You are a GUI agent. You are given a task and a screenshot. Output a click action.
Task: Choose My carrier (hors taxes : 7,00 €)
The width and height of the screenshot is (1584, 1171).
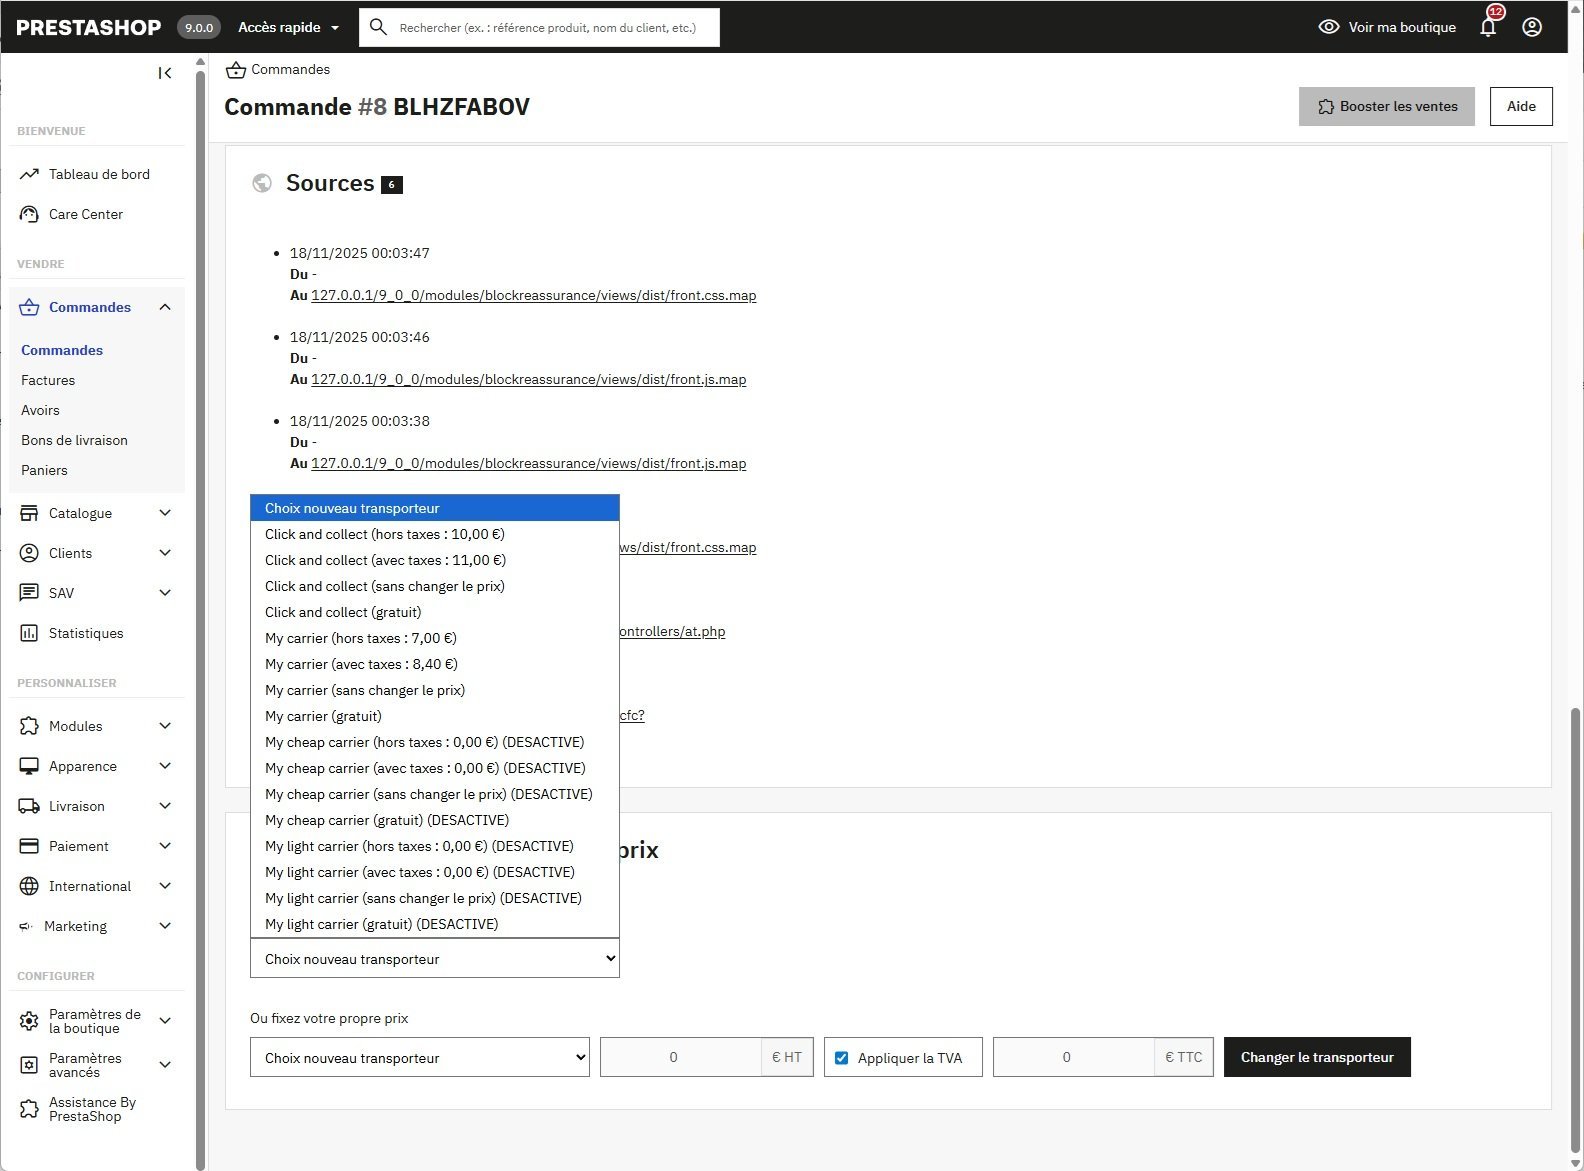[x=435, y=638]
